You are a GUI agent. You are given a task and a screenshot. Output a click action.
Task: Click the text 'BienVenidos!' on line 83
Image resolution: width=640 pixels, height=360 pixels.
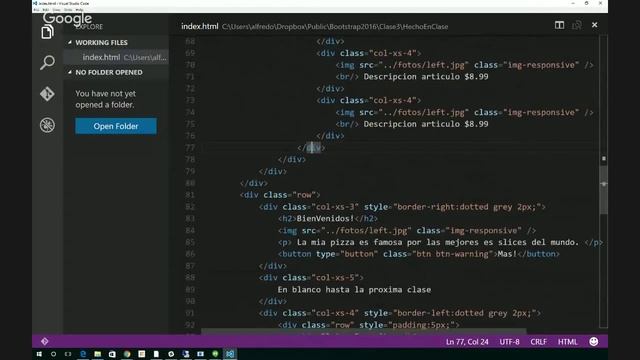tap(325, 218)
